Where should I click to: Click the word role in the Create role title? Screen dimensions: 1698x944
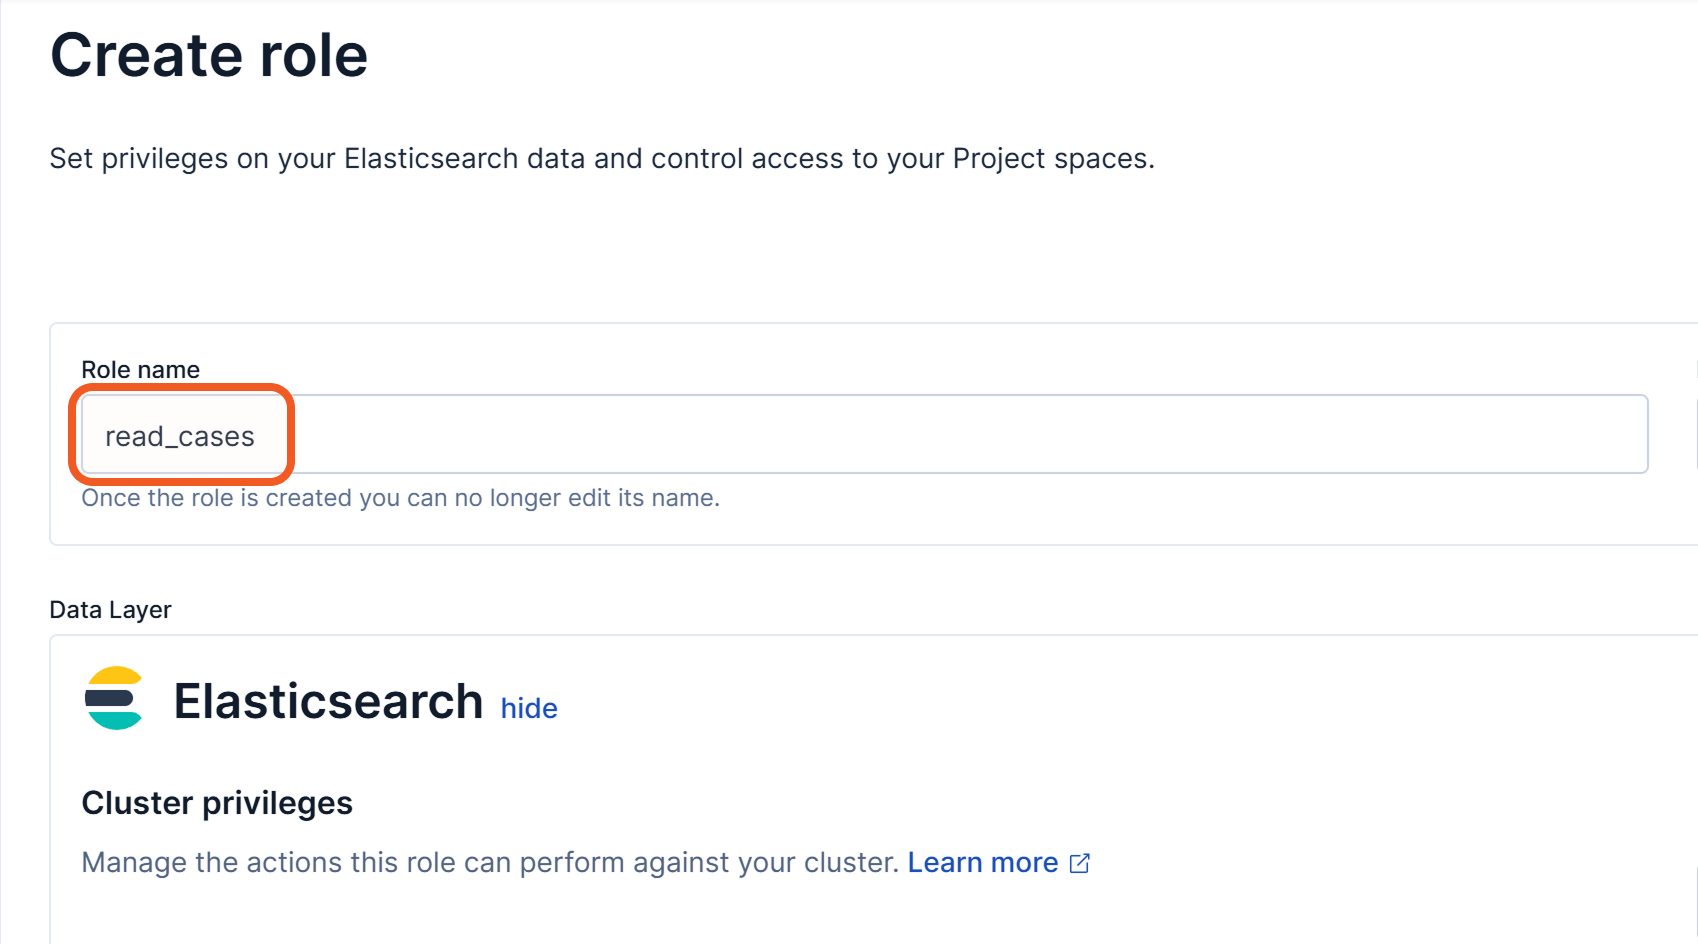click(314, 55)
